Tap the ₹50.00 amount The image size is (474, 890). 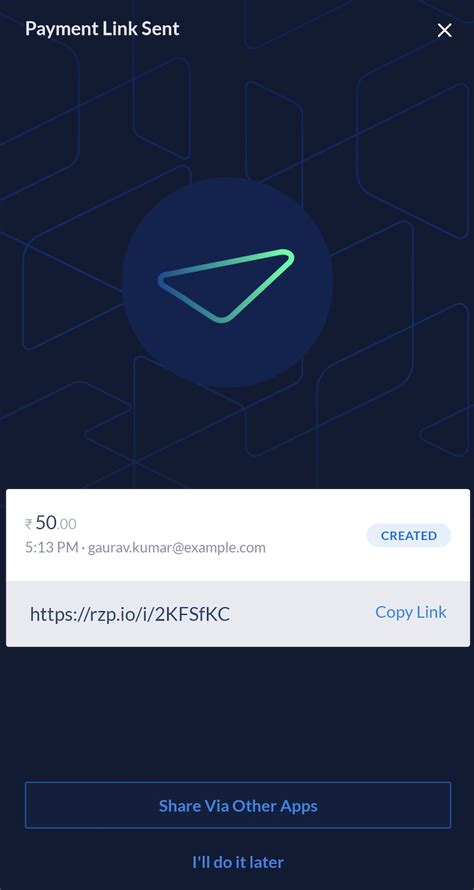pyautogui.click(x=51, y=523)
